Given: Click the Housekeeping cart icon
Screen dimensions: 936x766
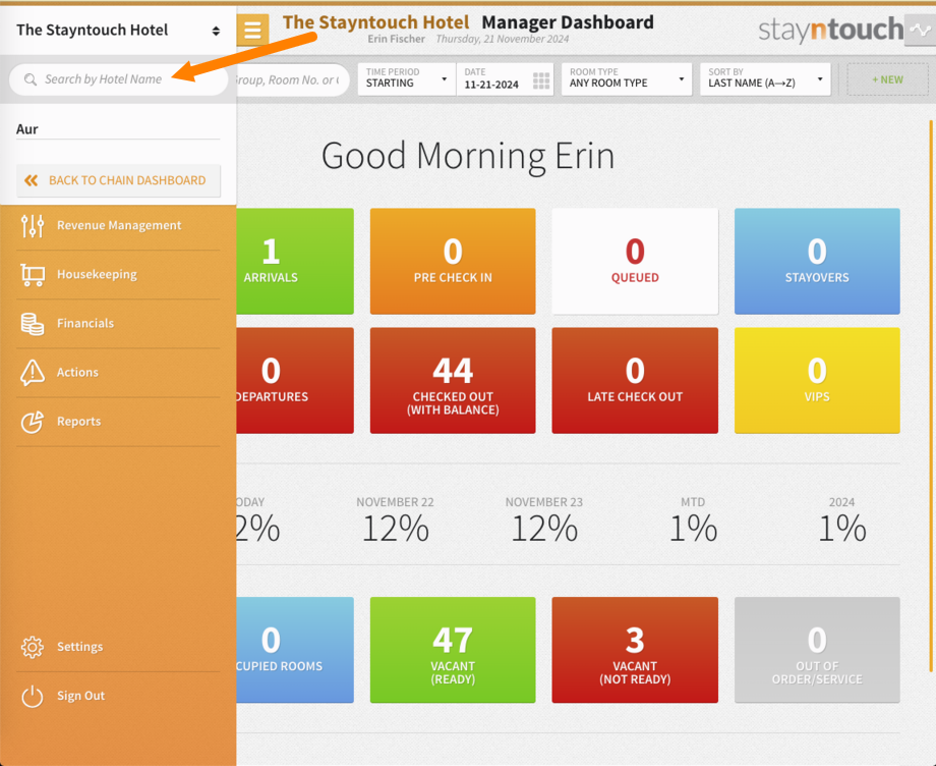Looking at the screenshot, I should (x=32, y=275).
